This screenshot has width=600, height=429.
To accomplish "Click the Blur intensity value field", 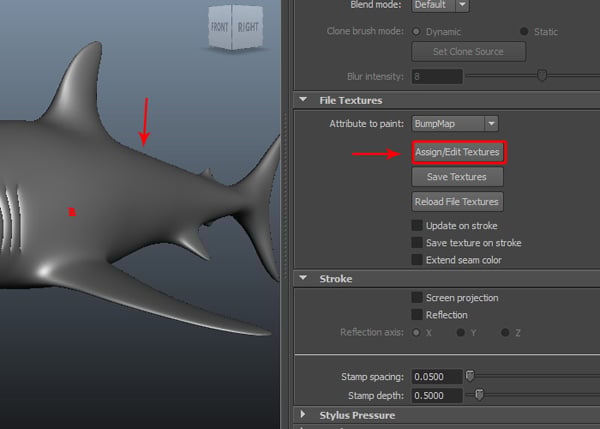I will point(437,77).
